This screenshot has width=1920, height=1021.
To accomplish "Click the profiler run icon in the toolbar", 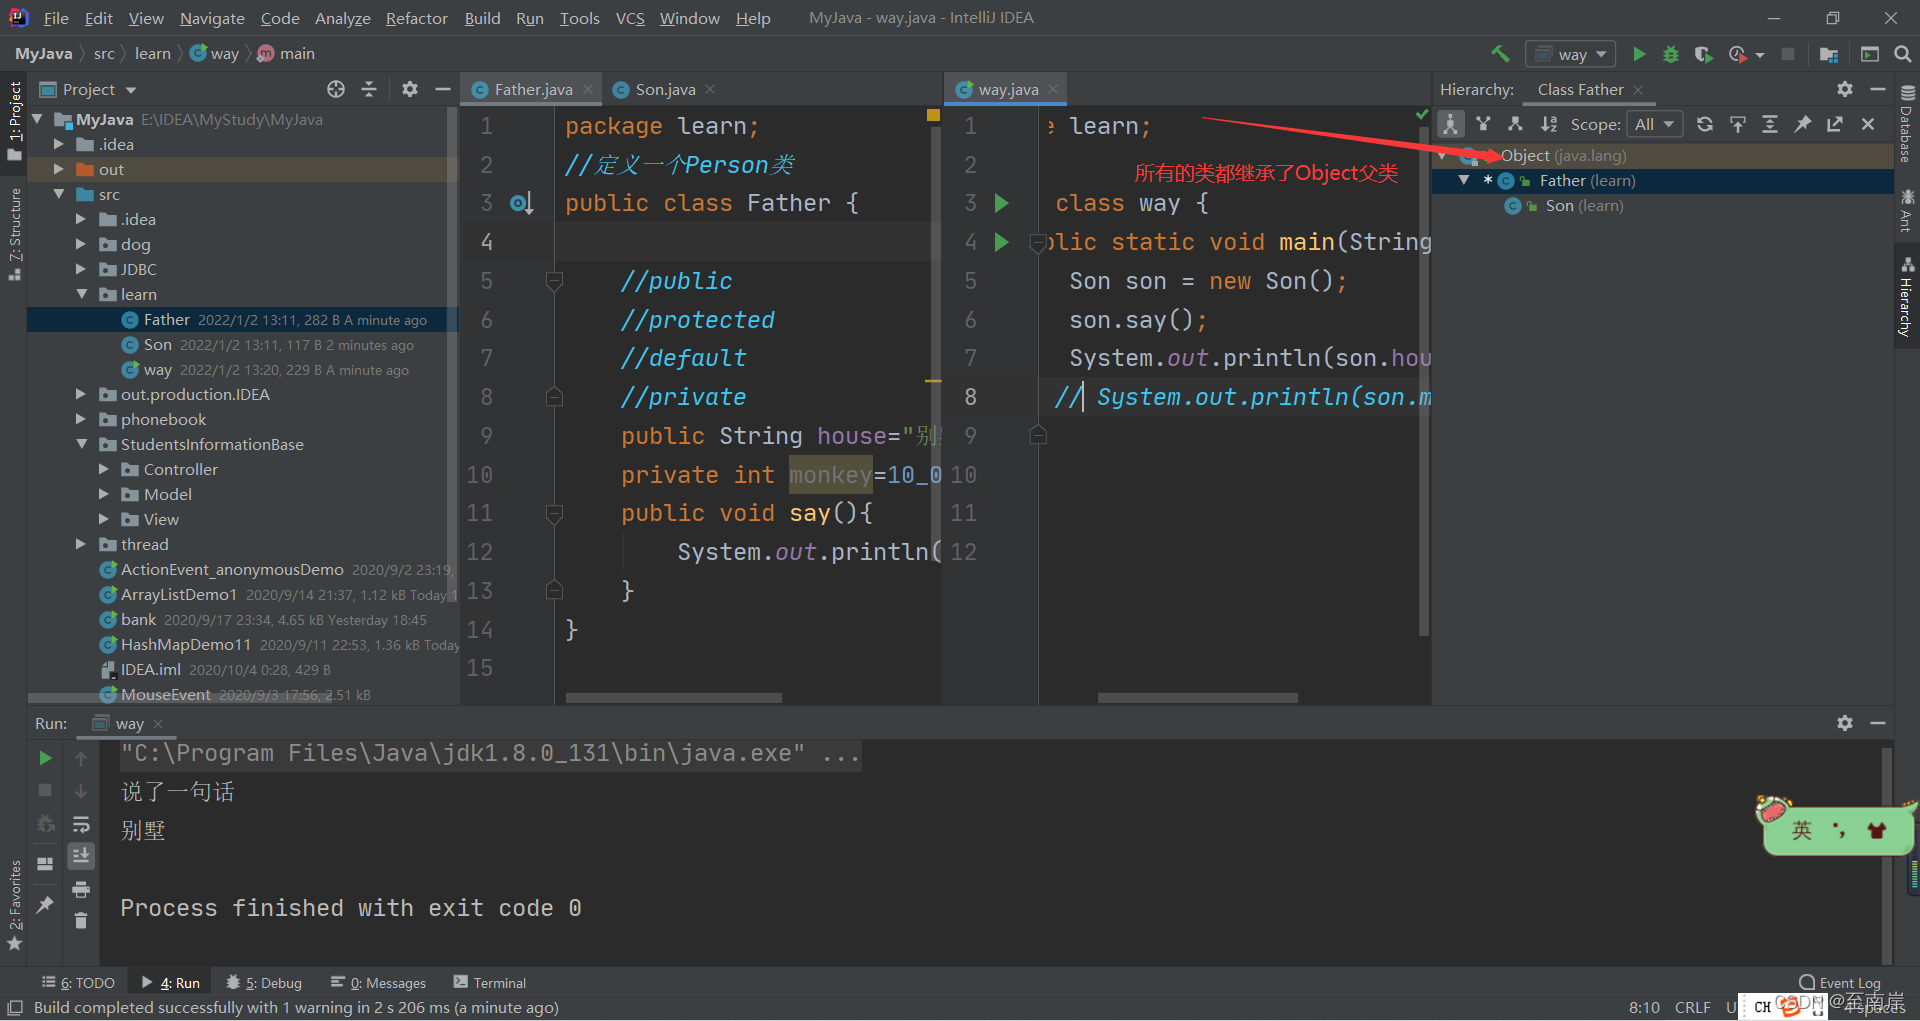I will tap(1738, 54).
